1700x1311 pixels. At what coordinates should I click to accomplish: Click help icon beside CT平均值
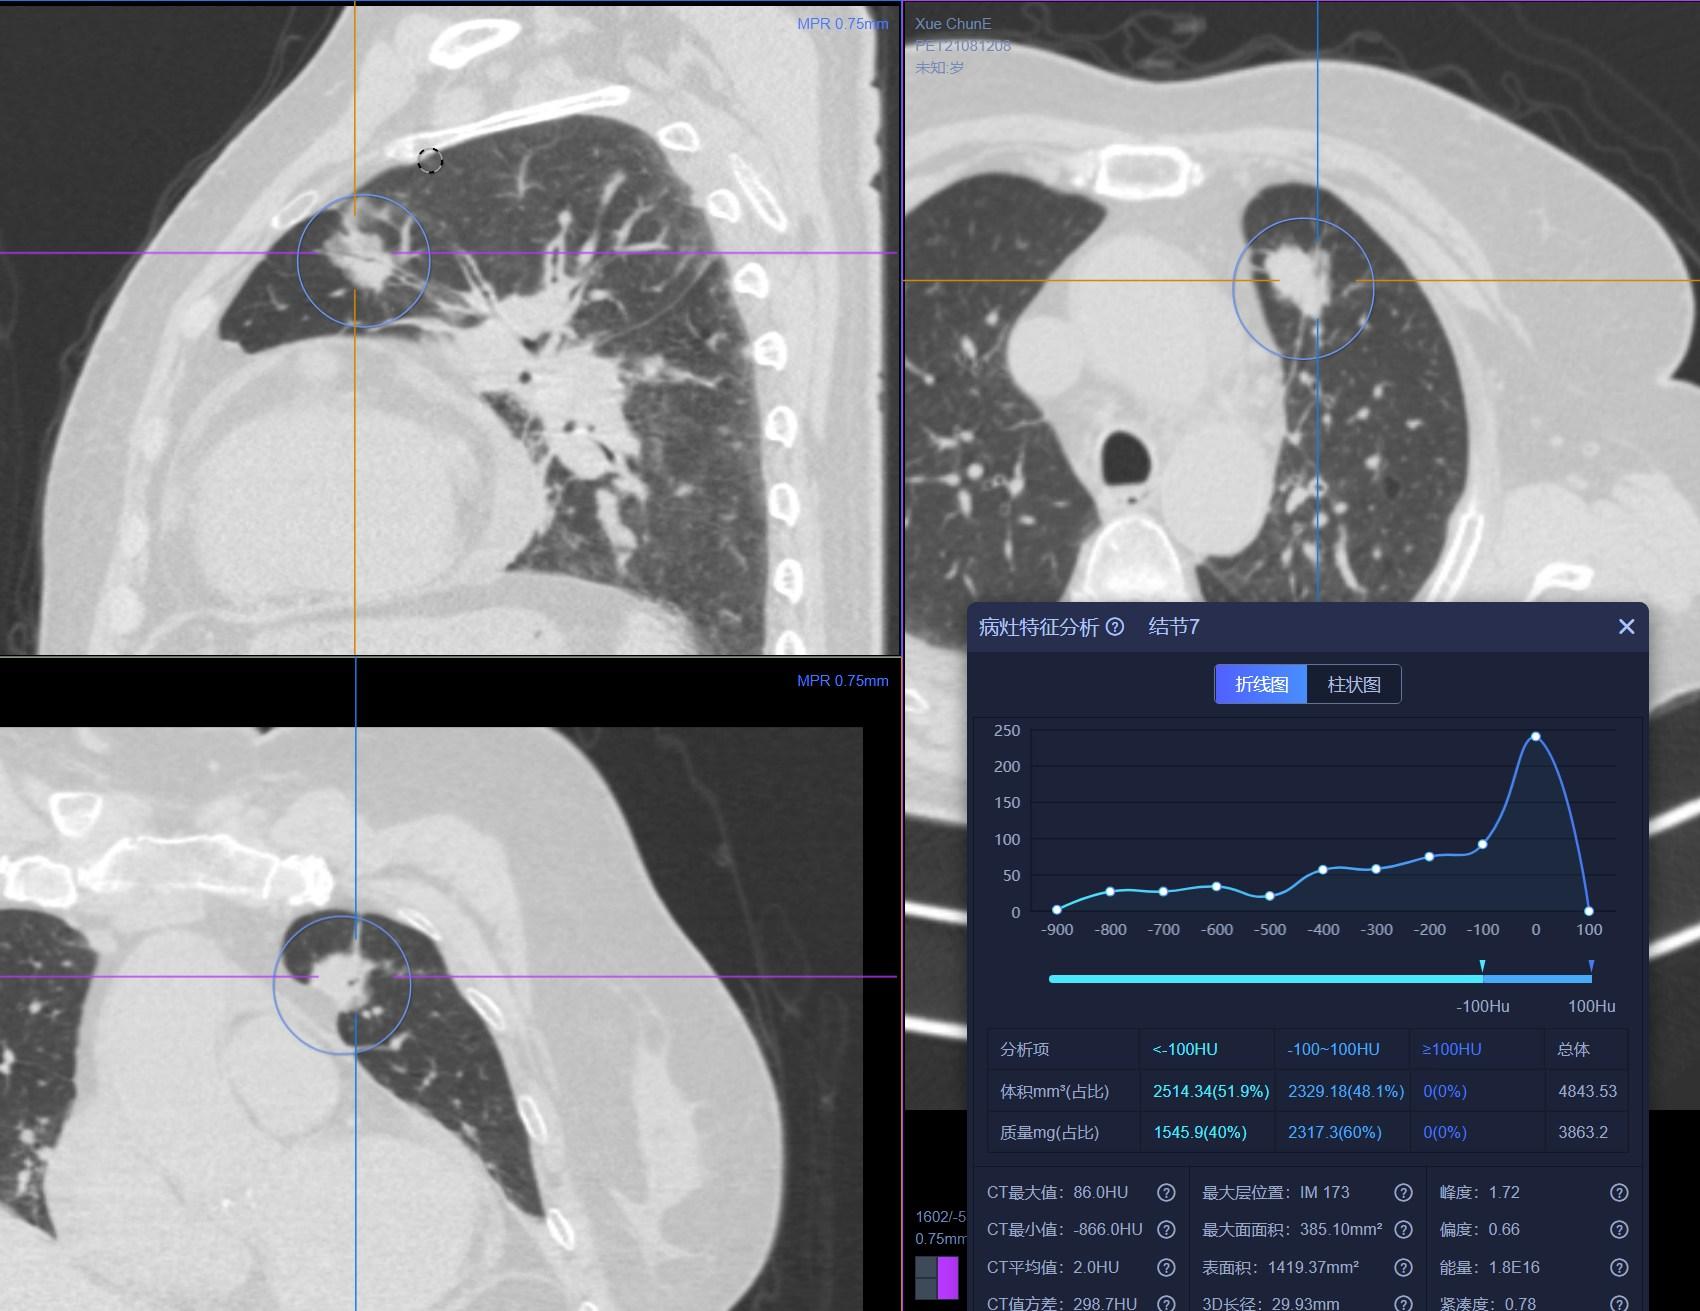point(1166,1267)
